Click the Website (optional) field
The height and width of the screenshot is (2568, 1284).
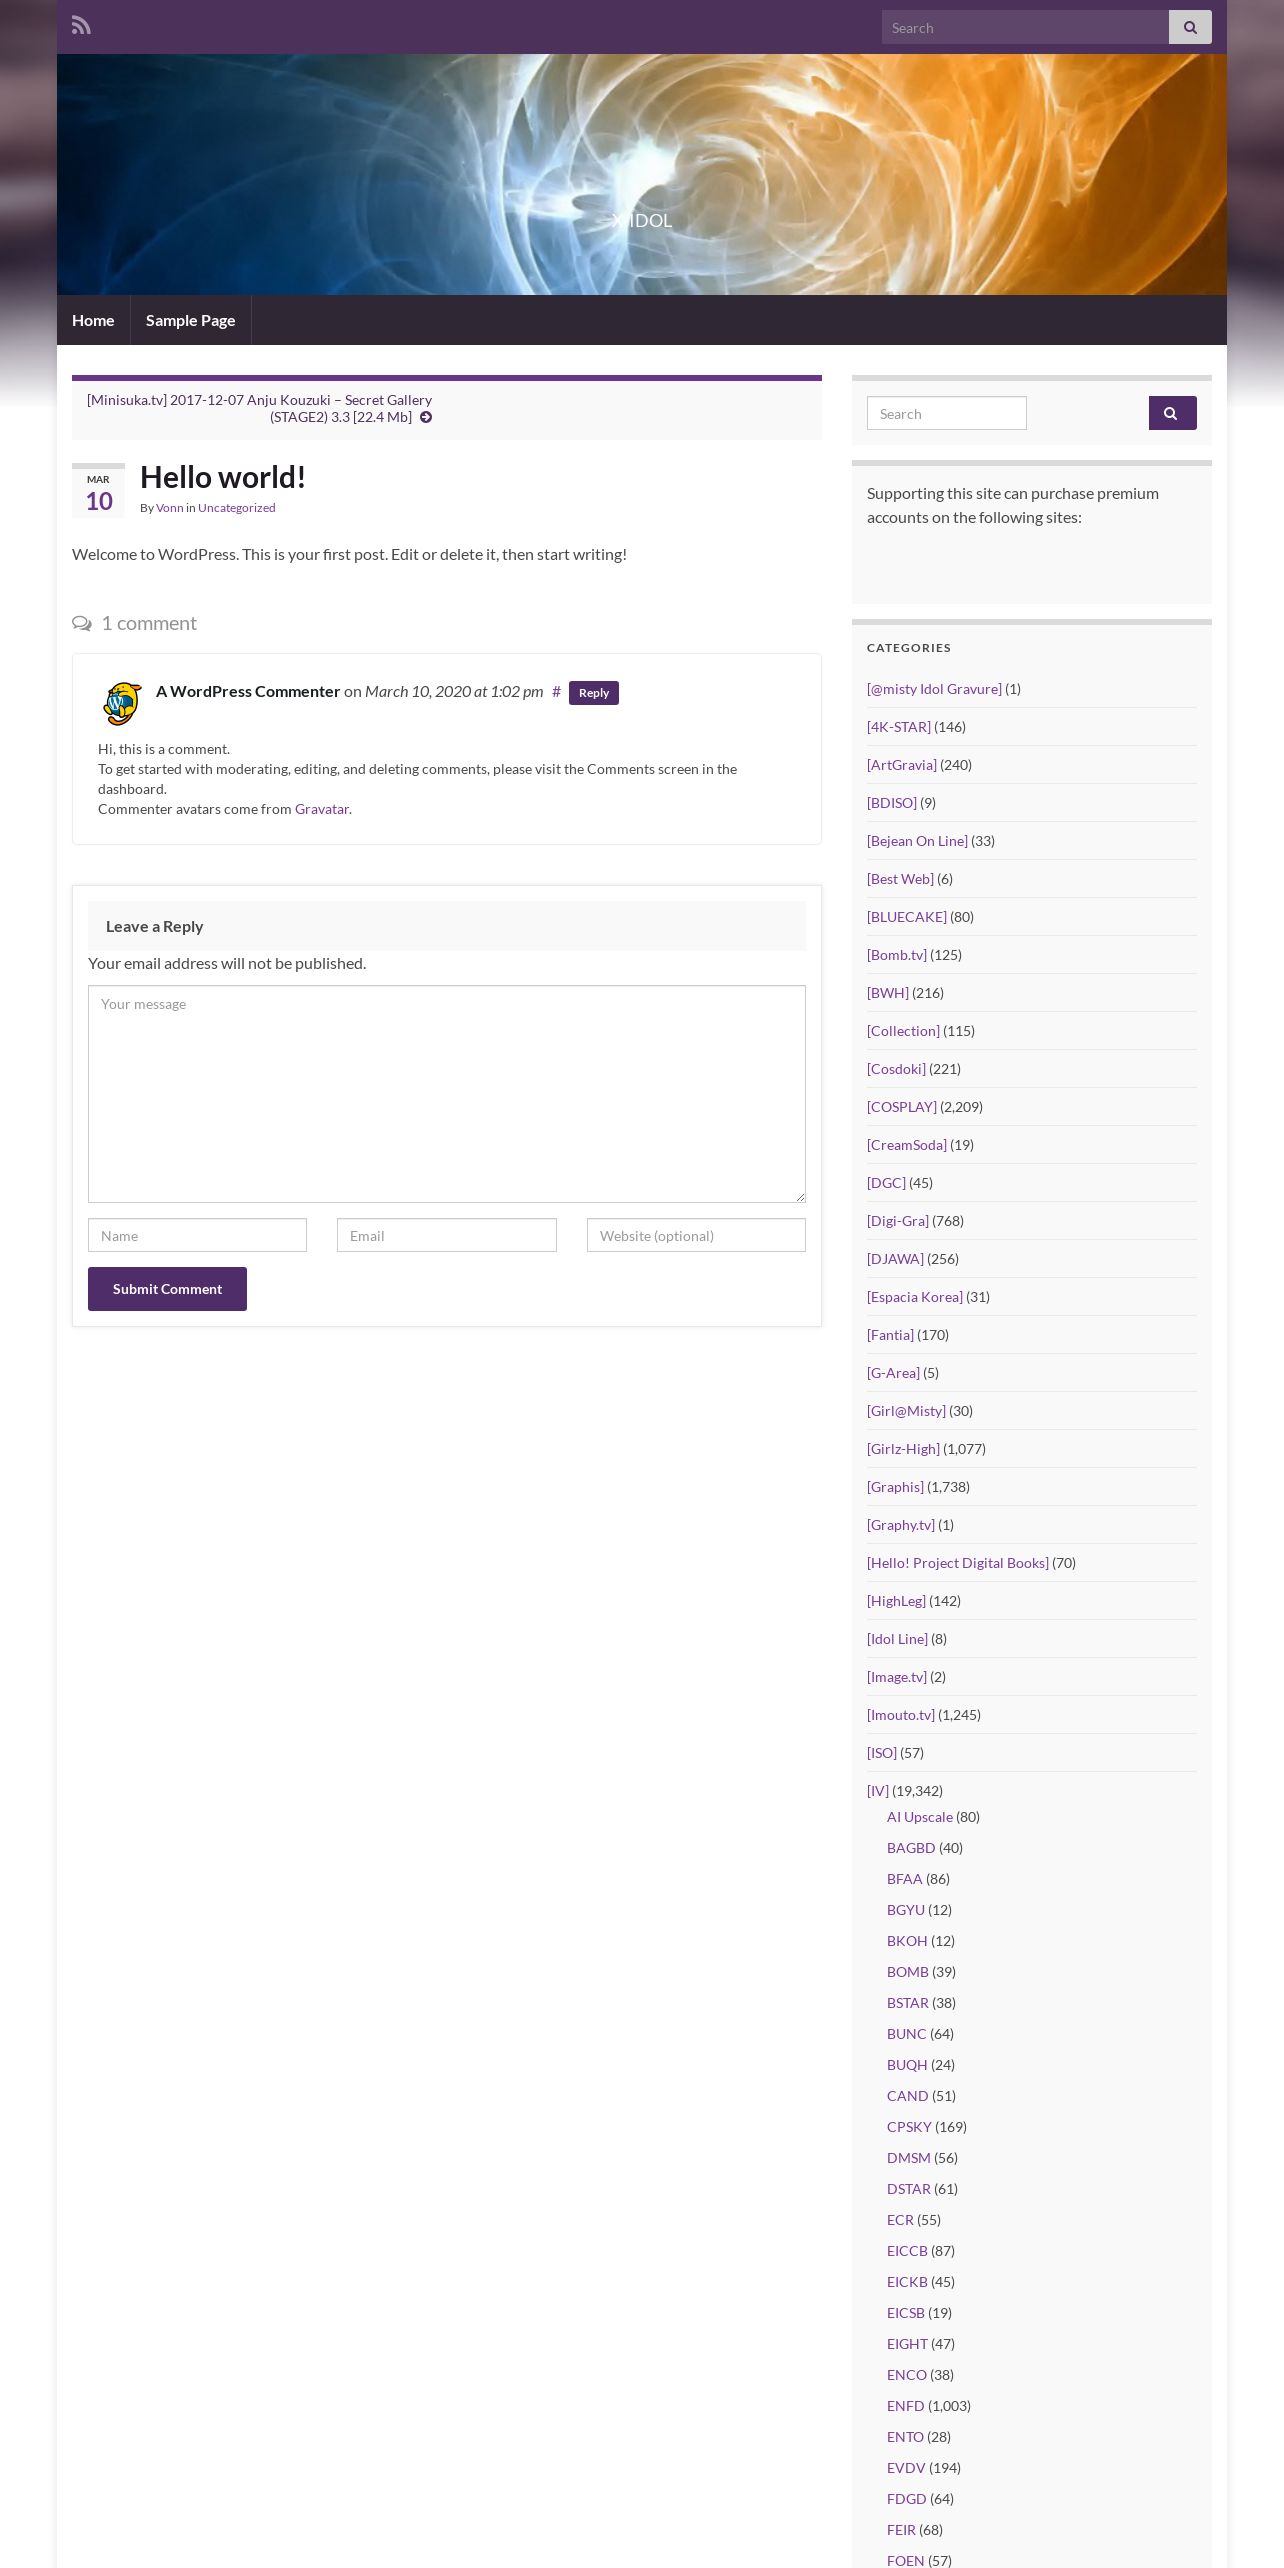tap(695, 1235)
